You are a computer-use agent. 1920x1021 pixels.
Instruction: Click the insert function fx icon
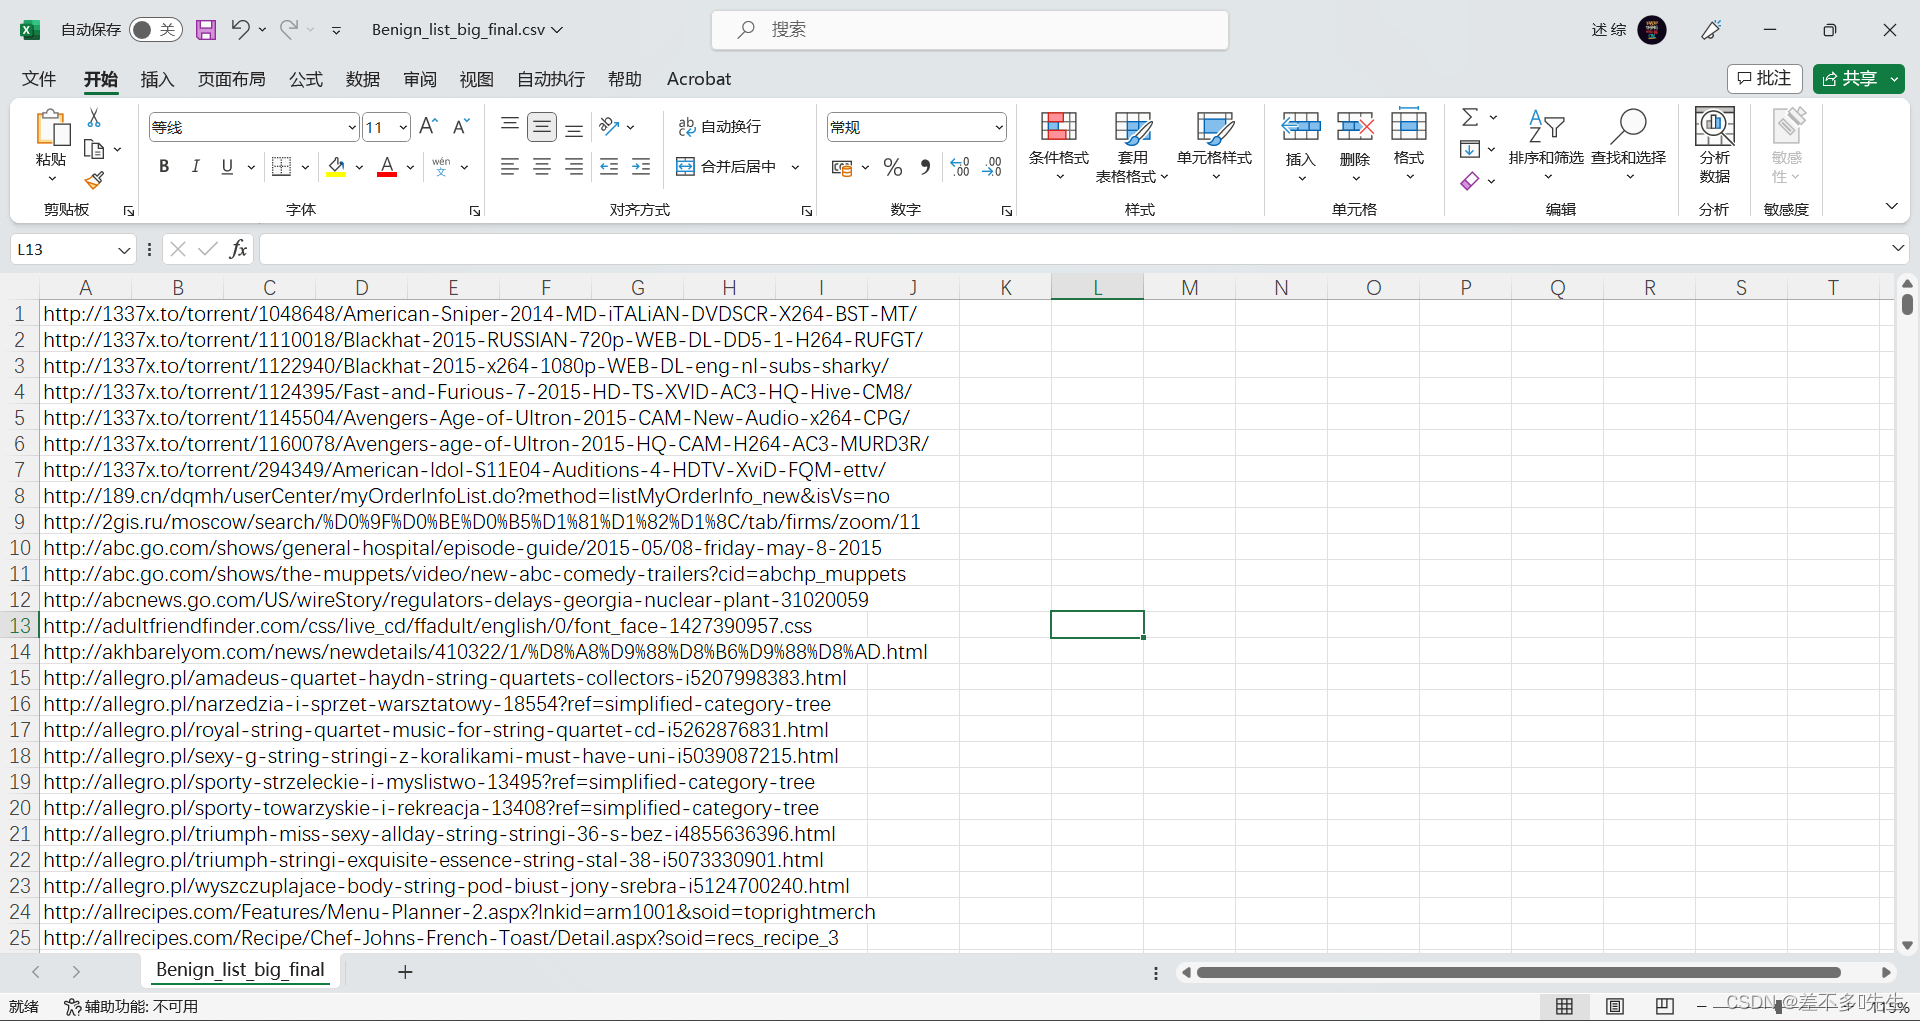point(238,249)
